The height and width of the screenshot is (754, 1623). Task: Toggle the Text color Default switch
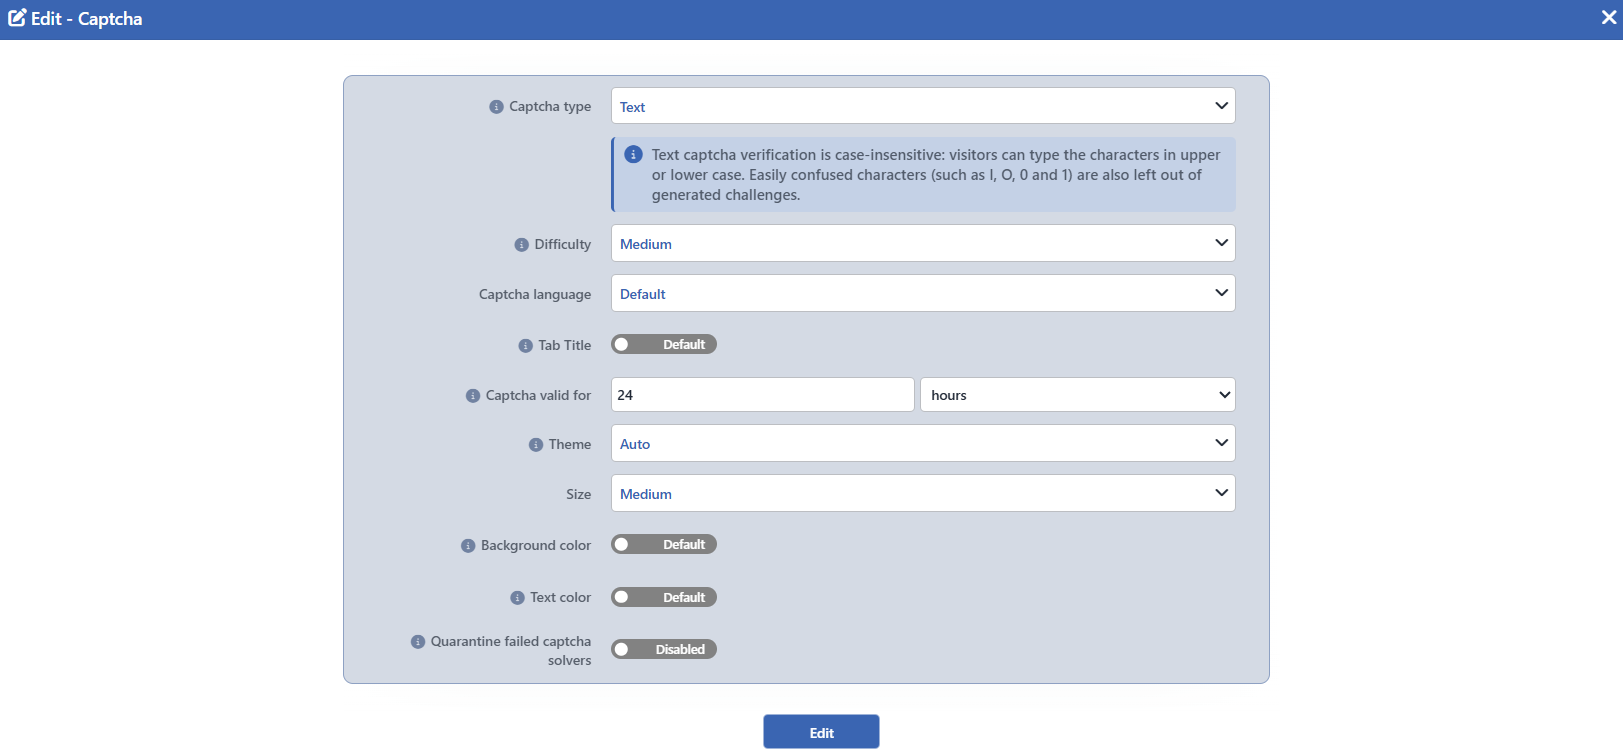pyautogui.click(x=664, y=597)
